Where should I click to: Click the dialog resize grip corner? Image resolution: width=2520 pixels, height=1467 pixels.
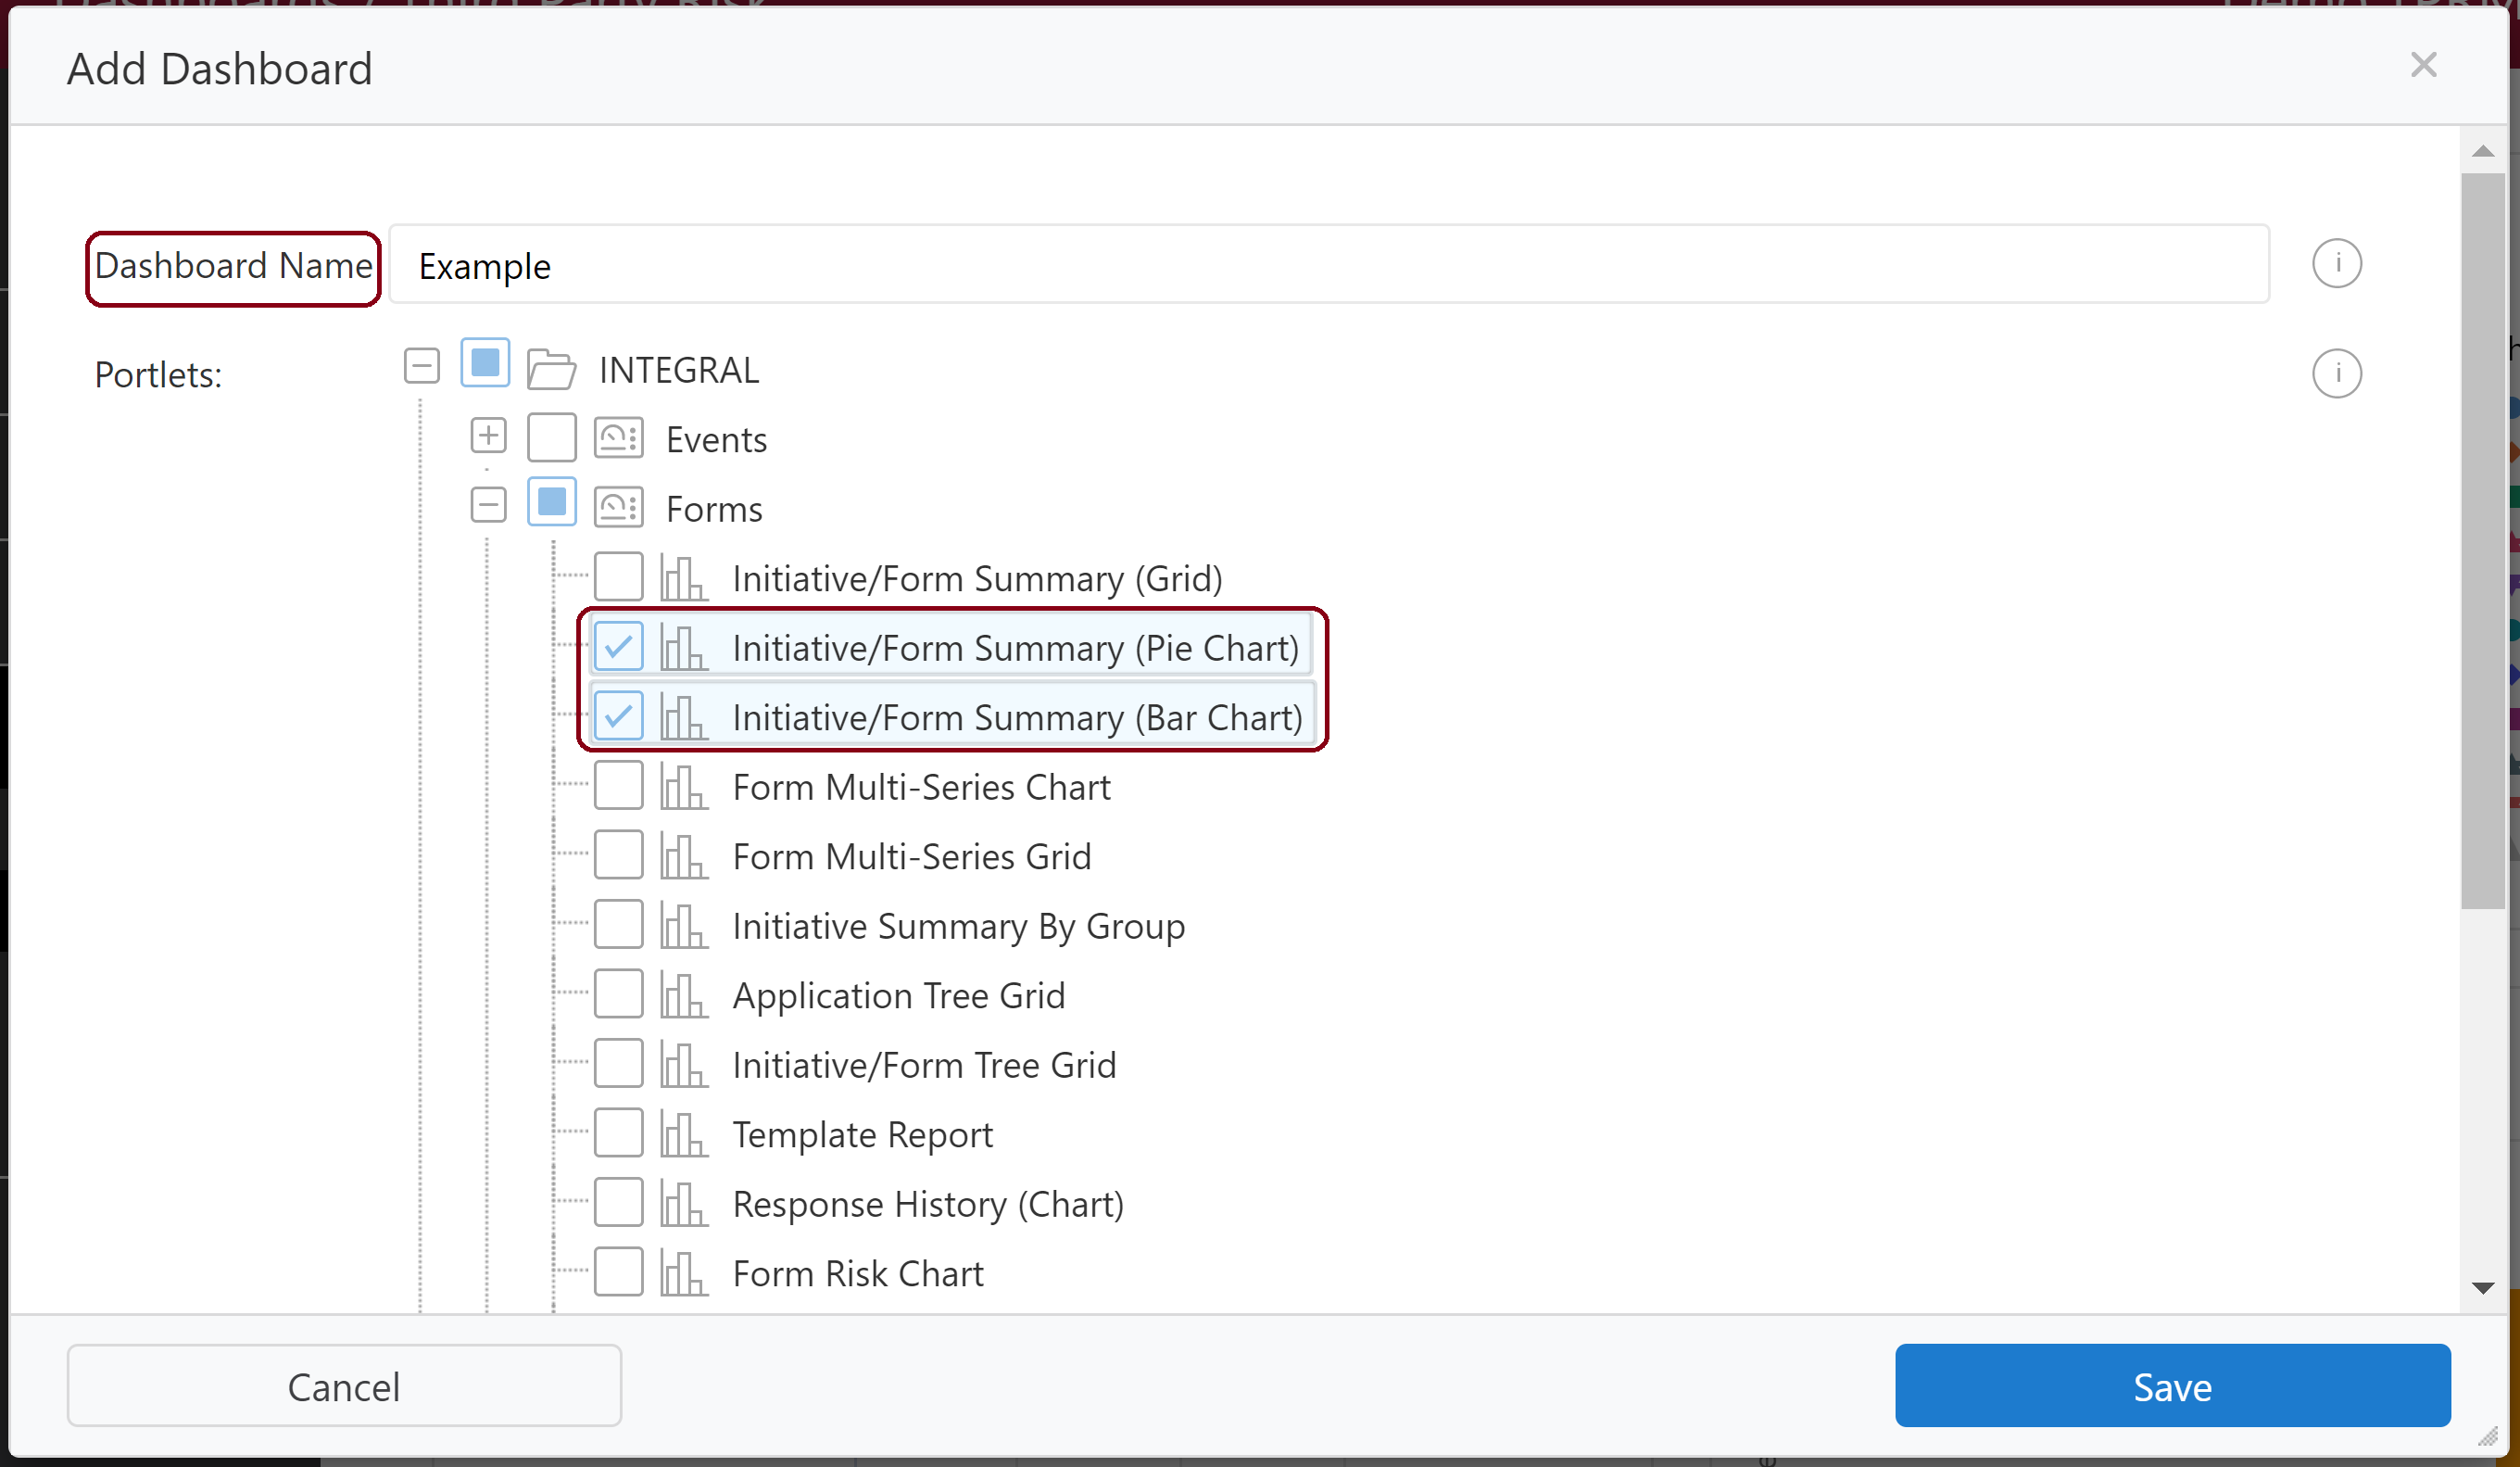tap(2488, 1437)
